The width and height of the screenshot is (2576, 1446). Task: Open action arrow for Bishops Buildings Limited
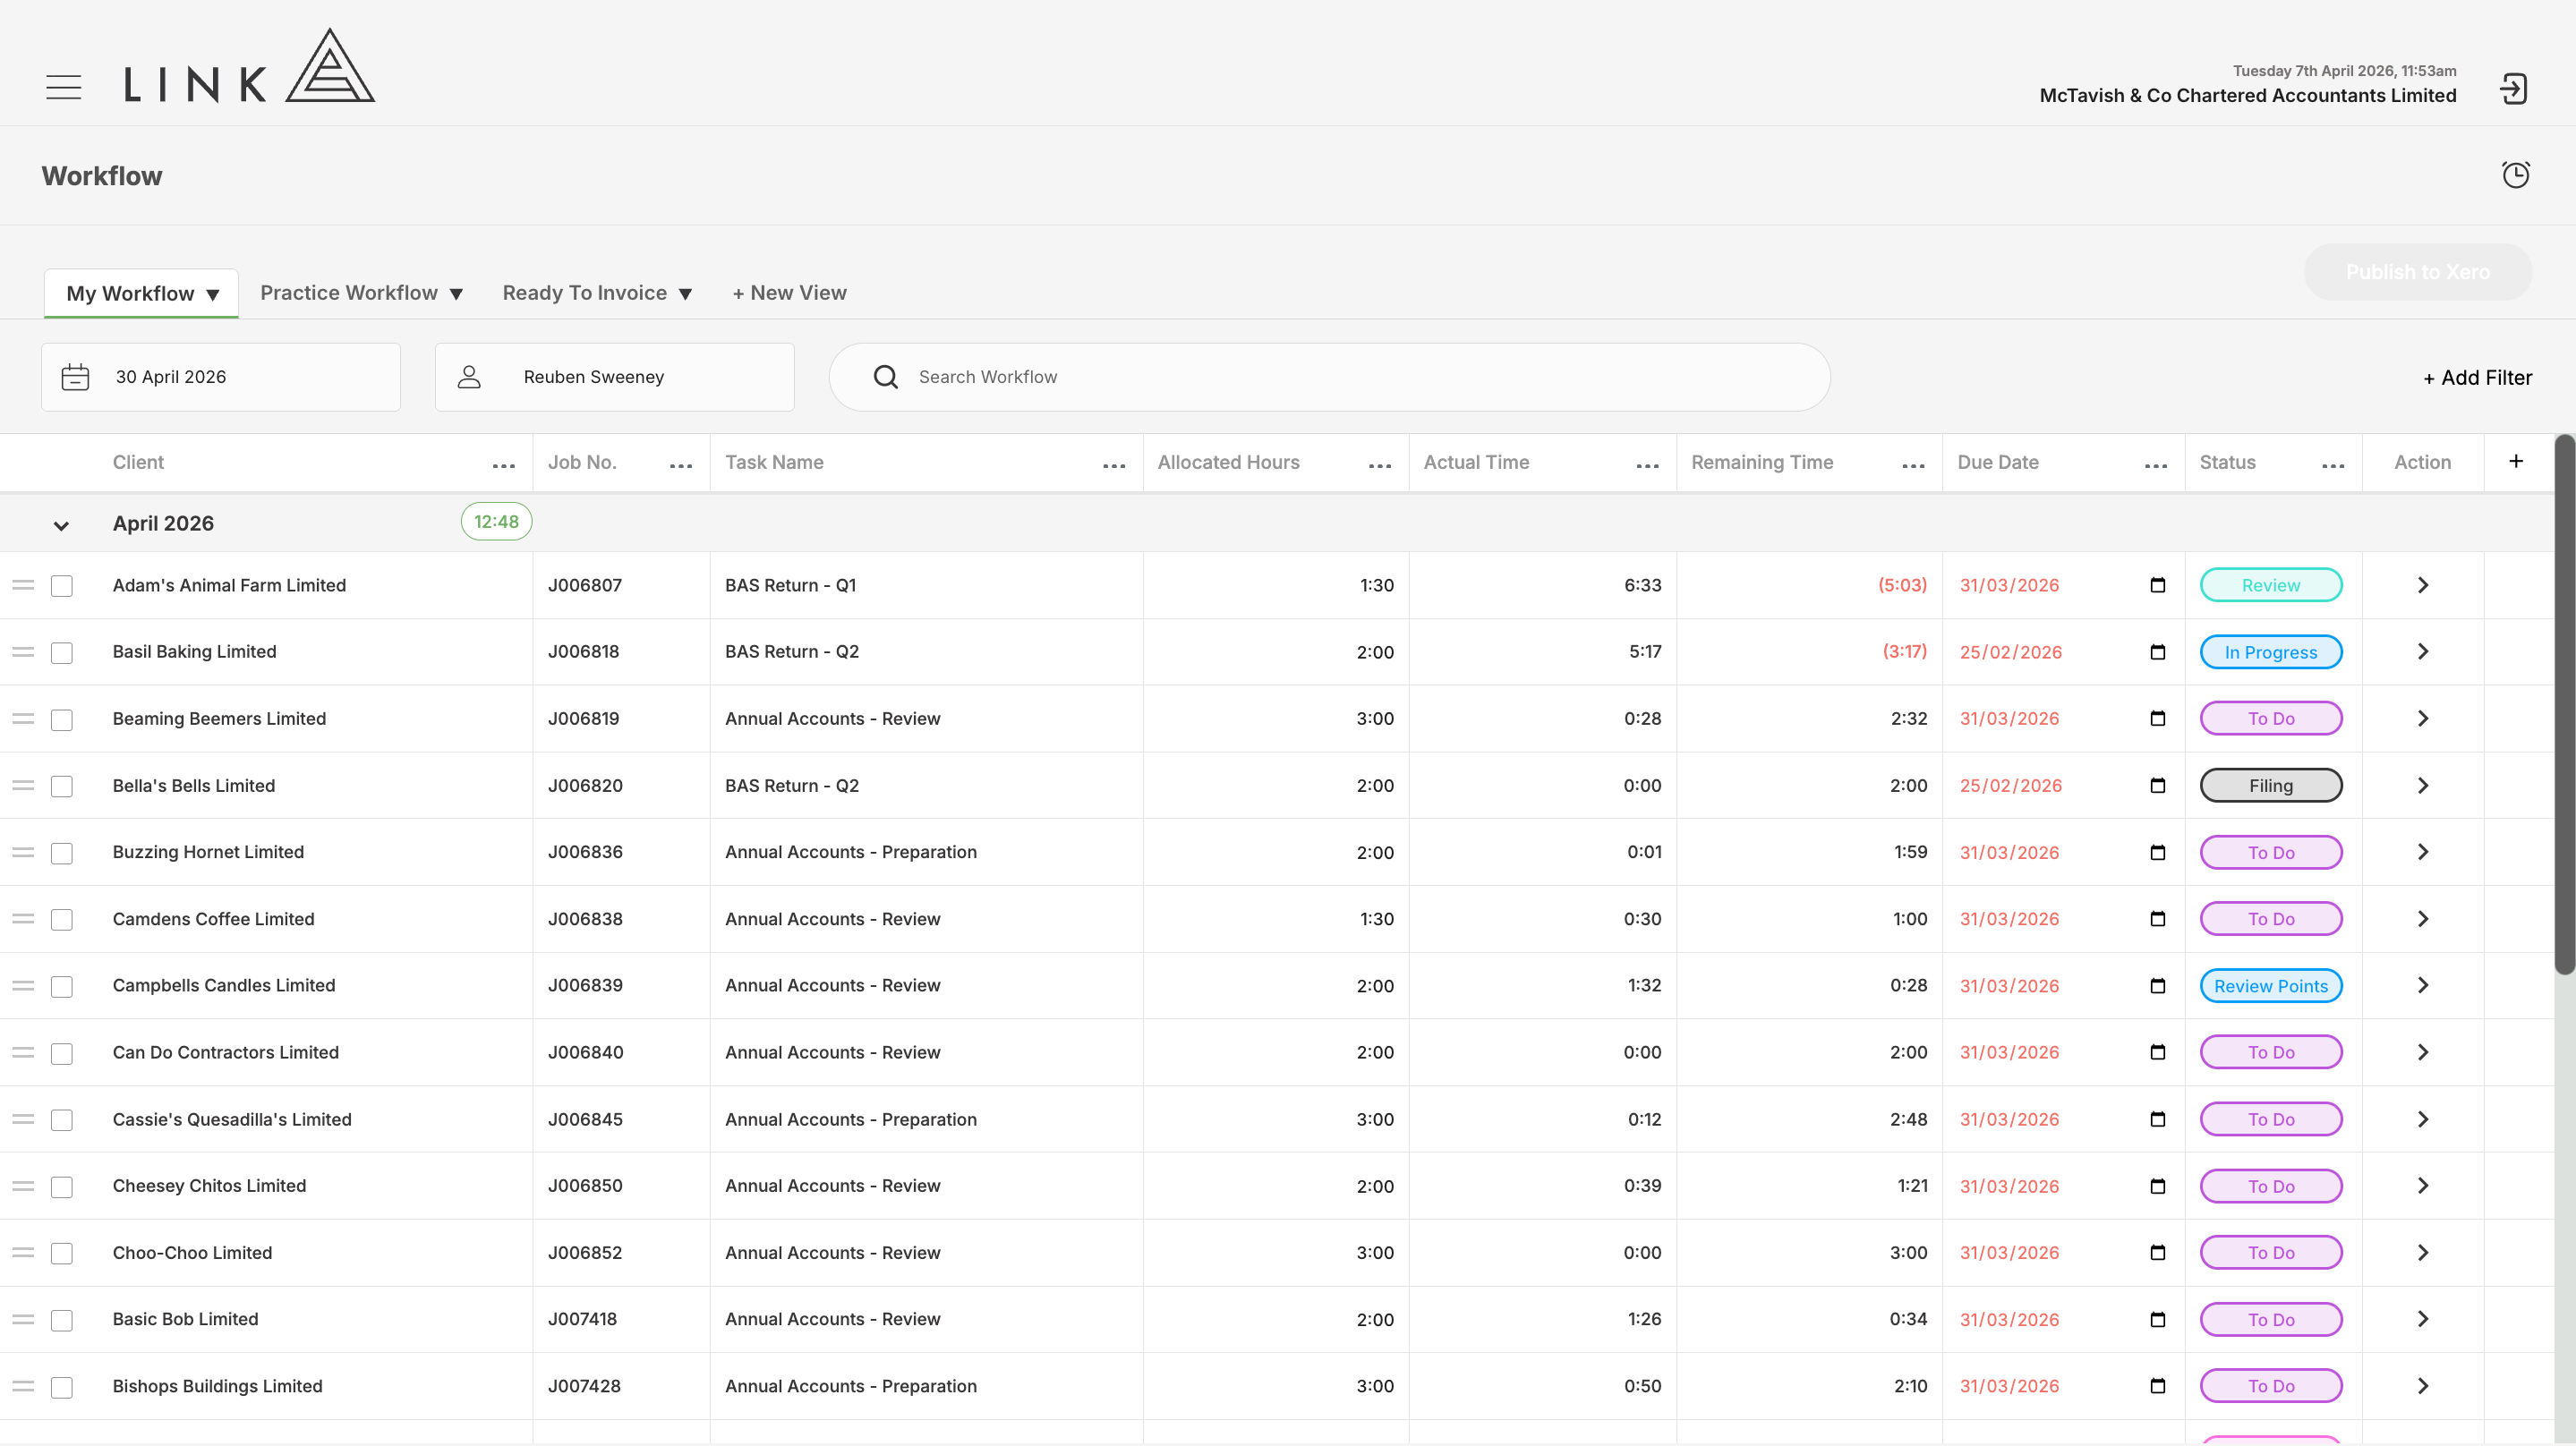(2422, 1386)
